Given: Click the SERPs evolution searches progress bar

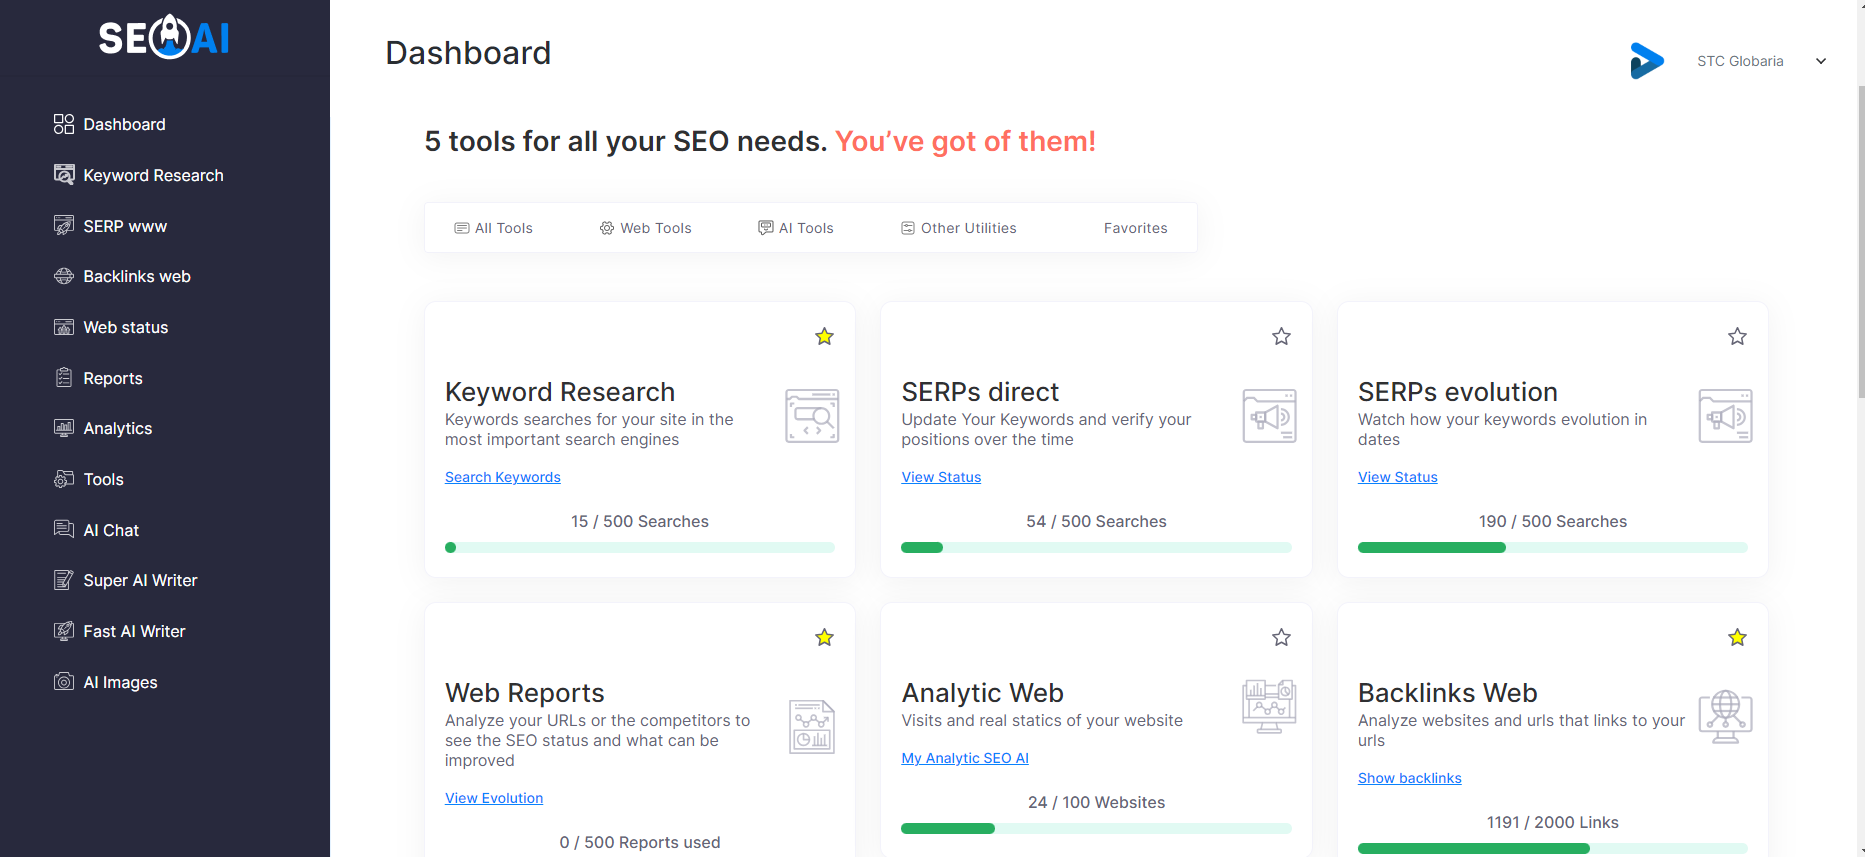Looking at the screenshot, I should click(1552, 547).
